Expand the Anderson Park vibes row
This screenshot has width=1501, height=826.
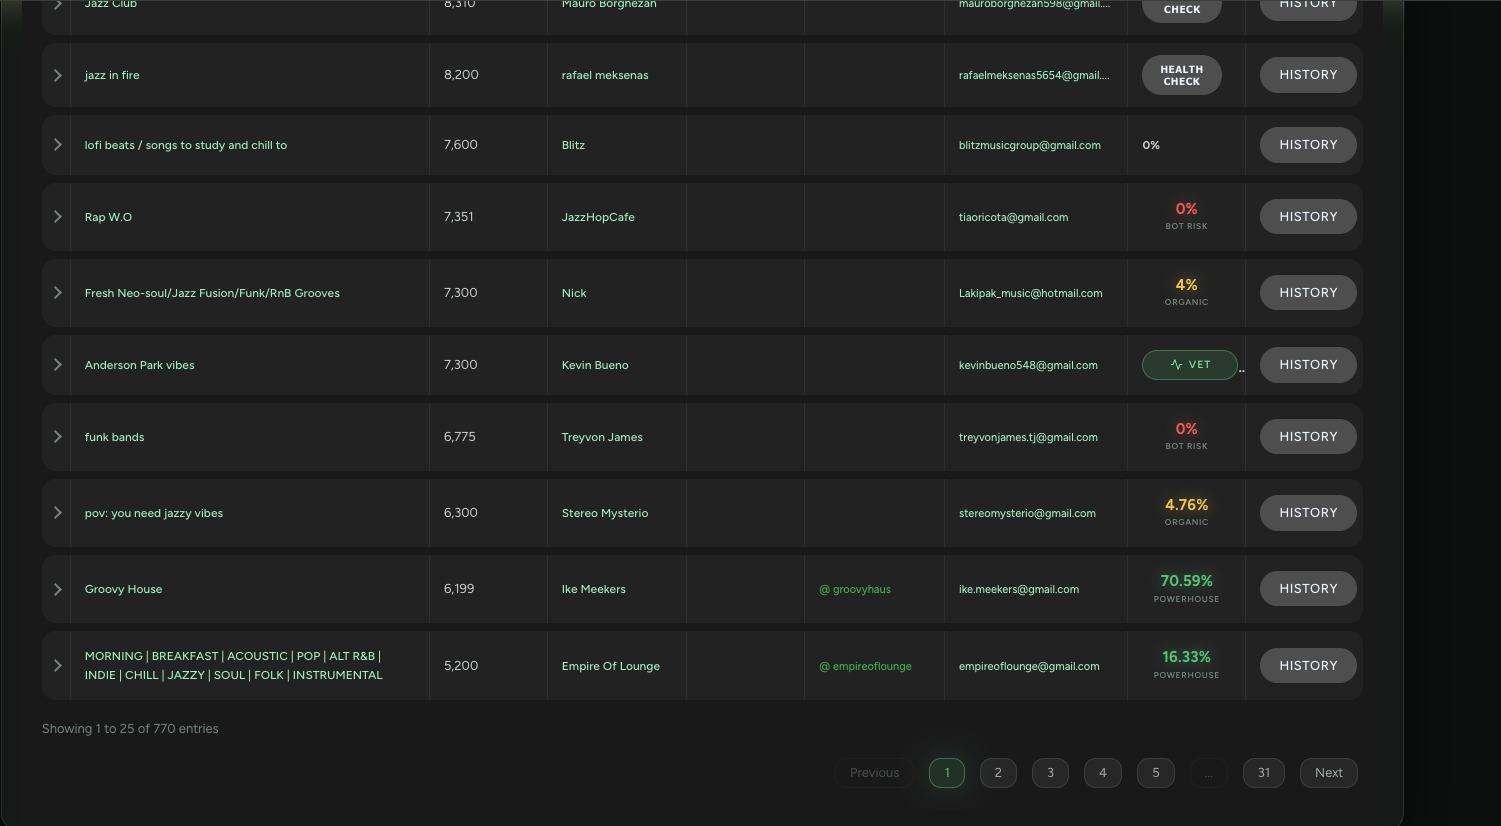coord(58,365)
